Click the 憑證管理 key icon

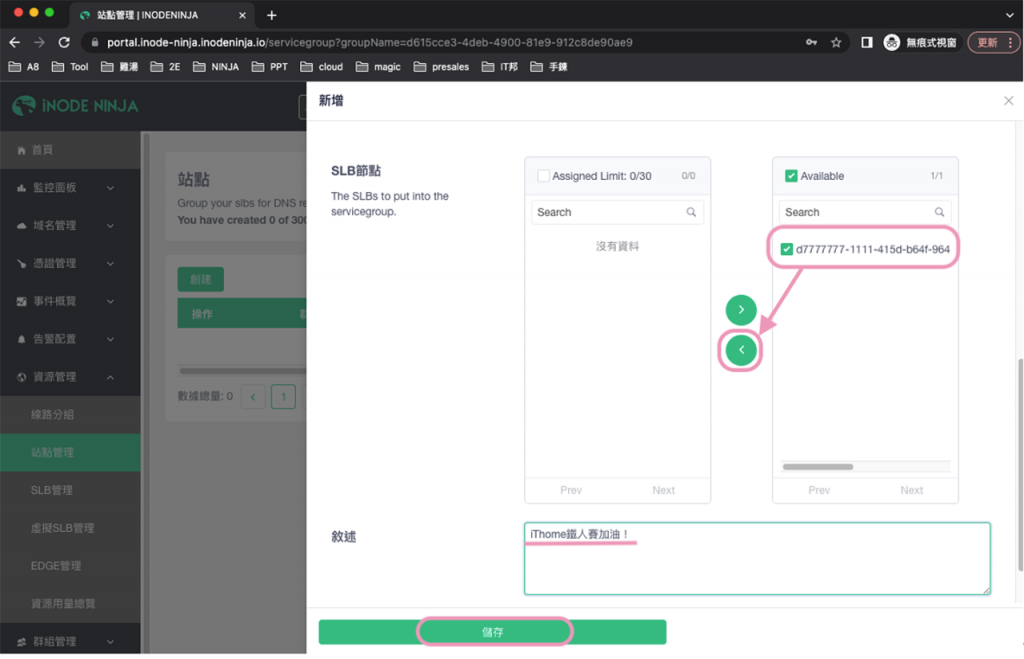22,263
